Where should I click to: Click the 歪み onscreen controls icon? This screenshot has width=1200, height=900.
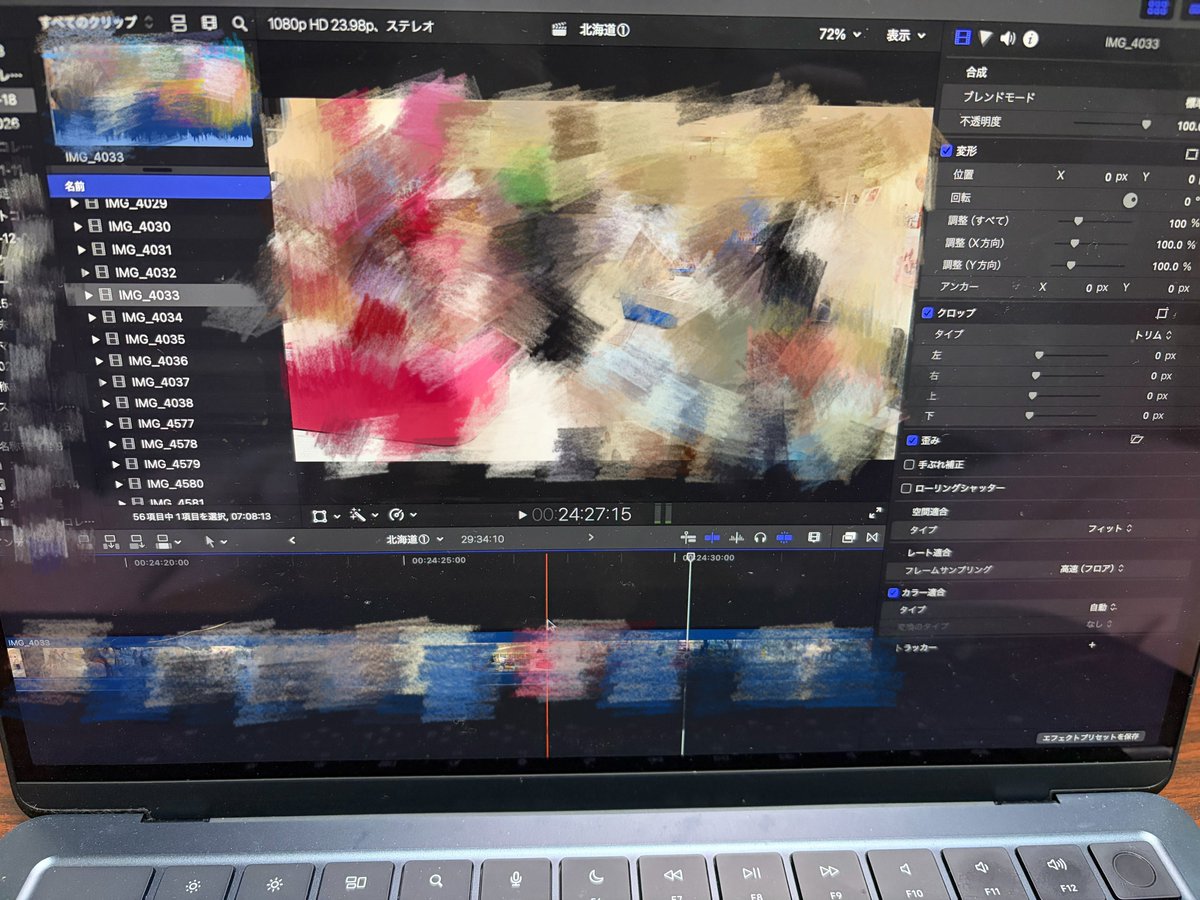pos(1135,439)
